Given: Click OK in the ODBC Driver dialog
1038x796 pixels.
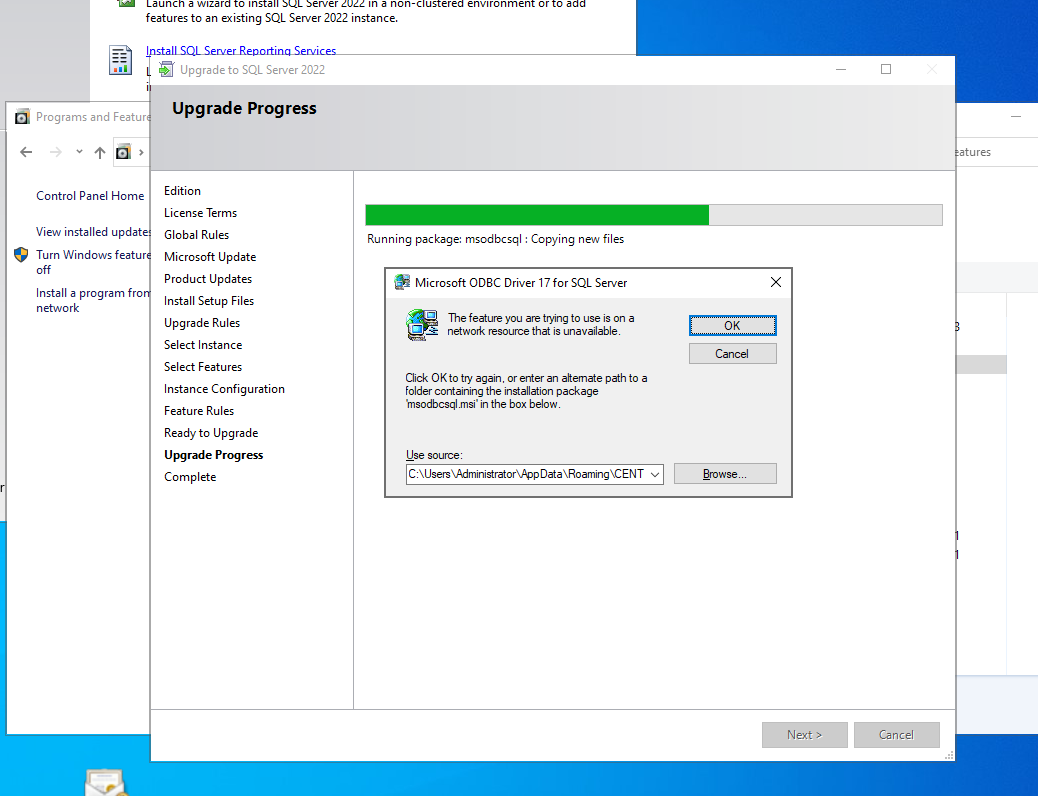Looking at the screenshot, I should point(732,325).
